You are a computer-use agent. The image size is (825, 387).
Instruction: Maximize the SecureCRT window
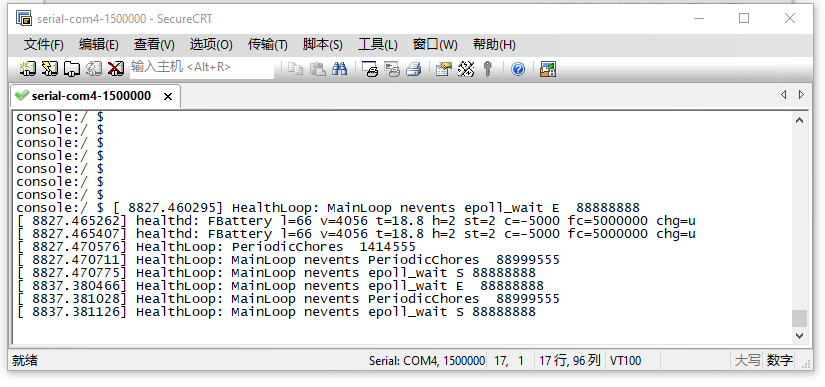744,18
